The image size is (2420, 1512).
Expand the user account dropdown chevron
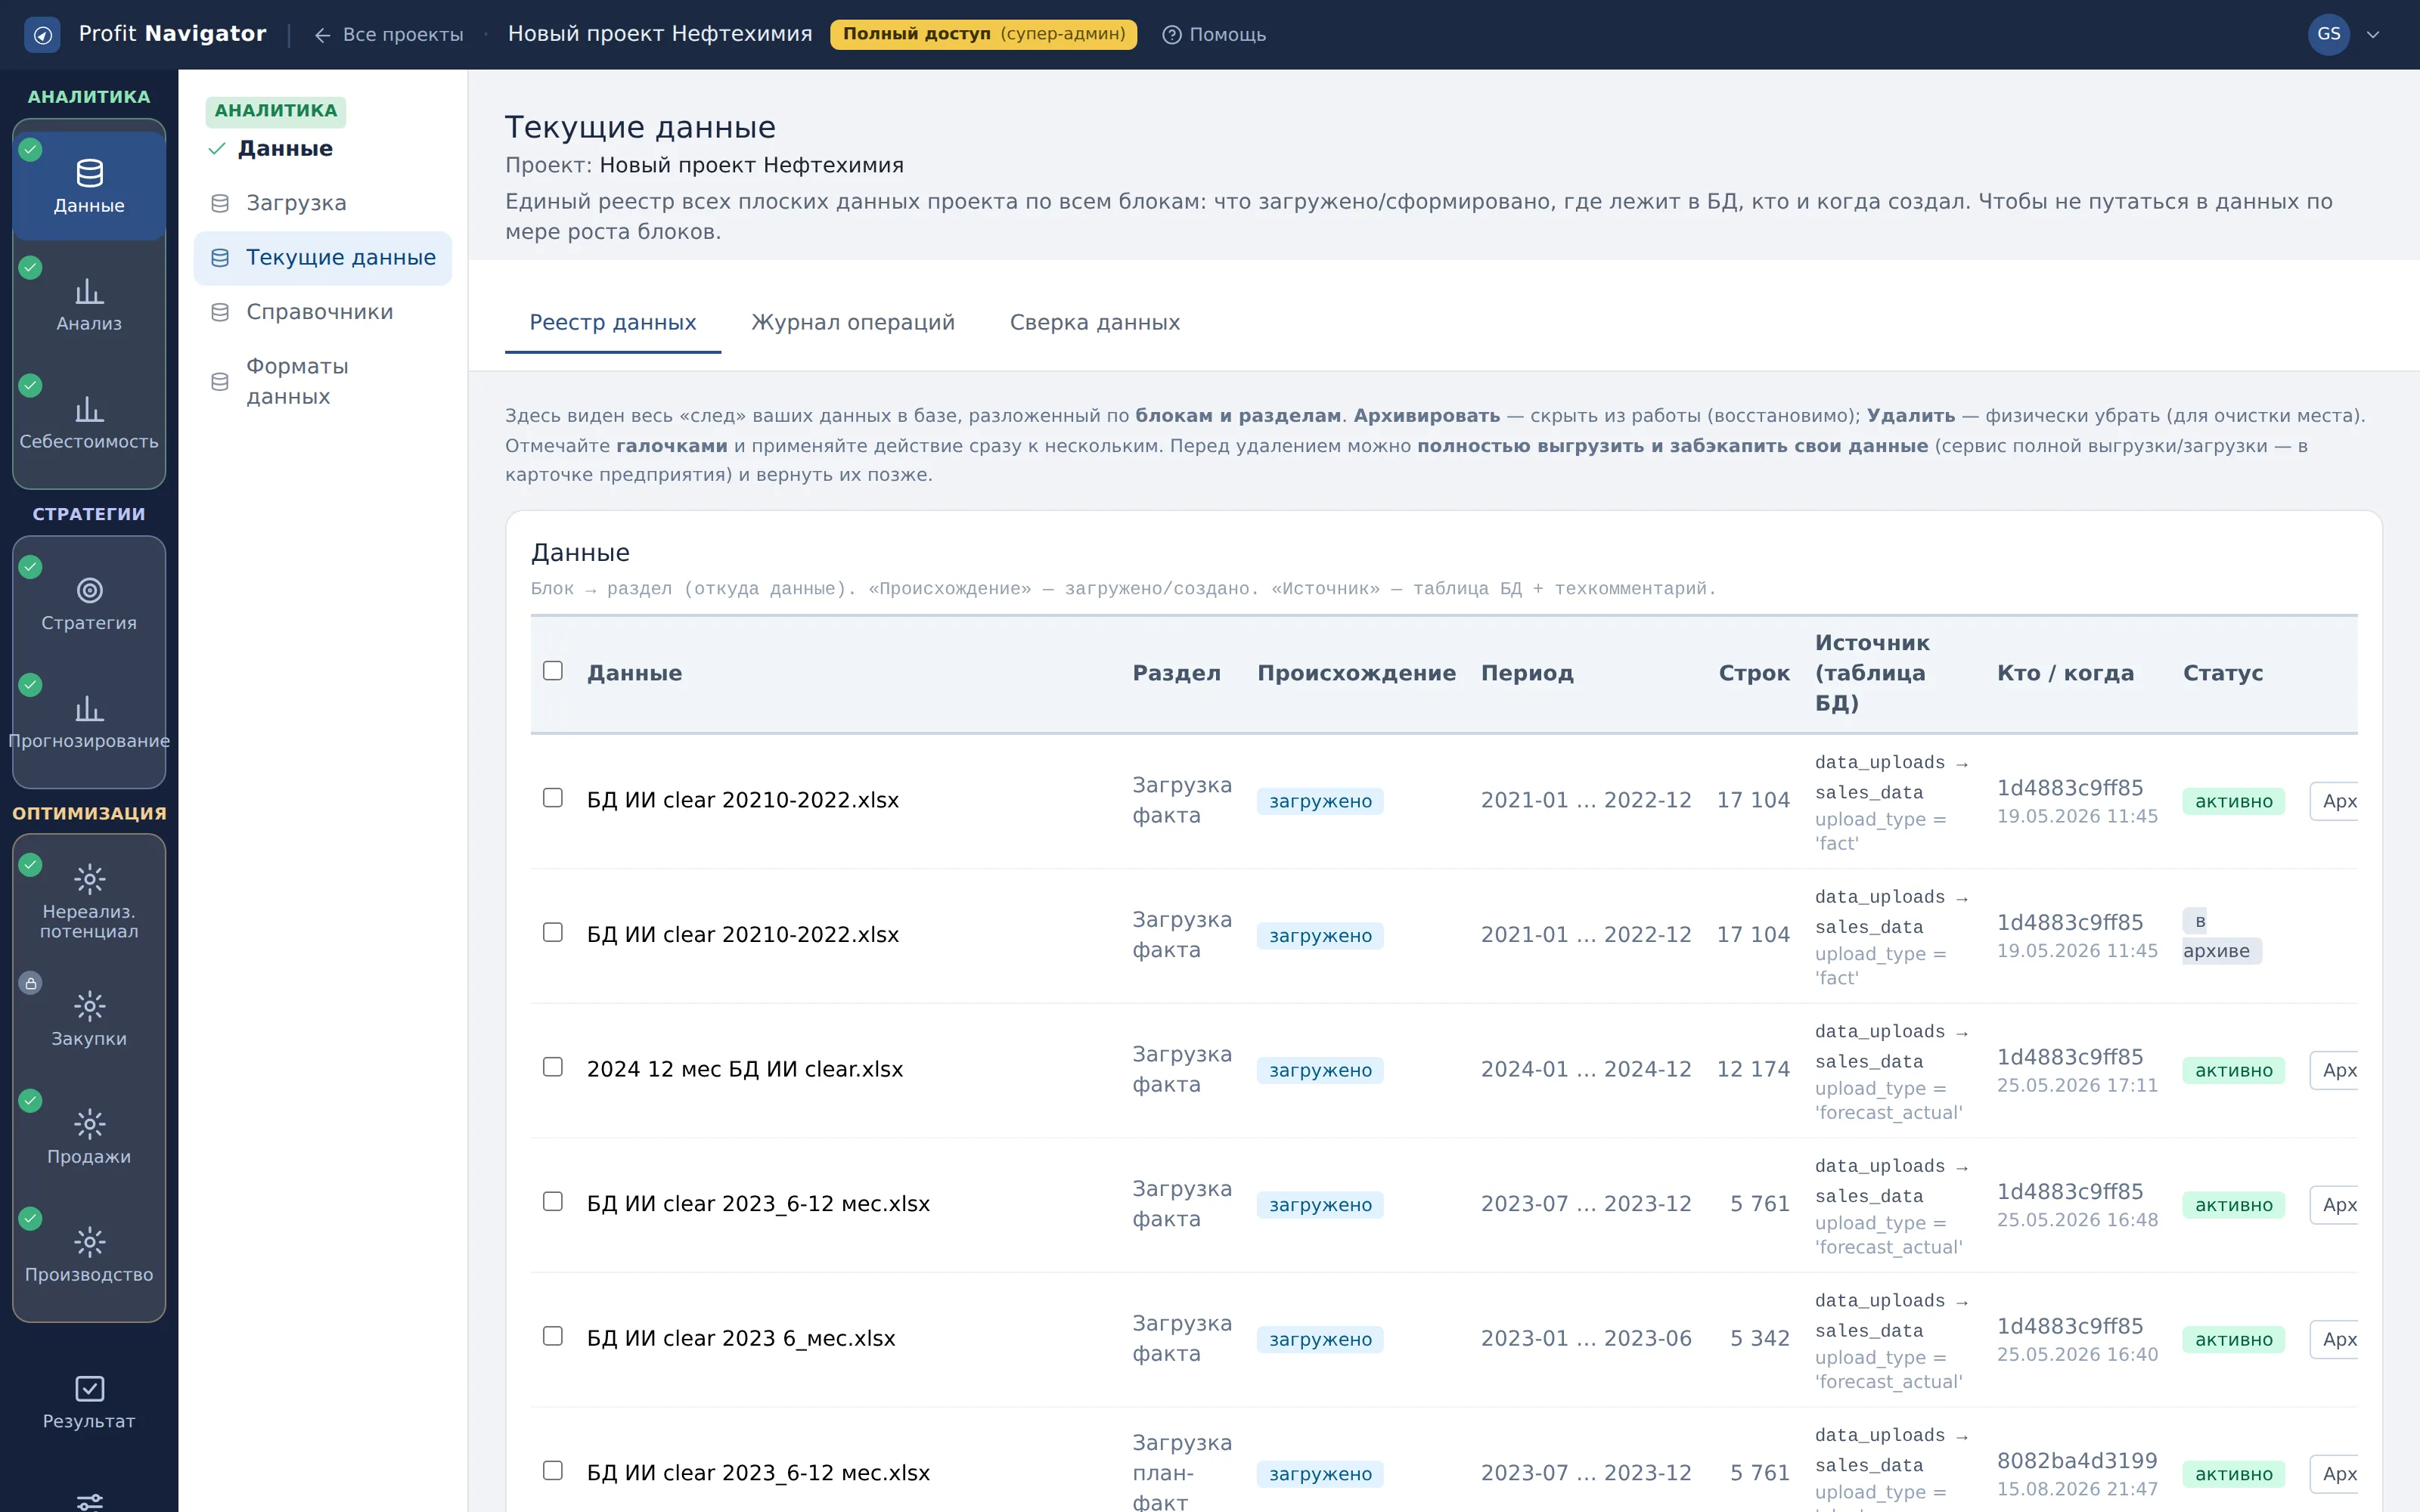2373,34
